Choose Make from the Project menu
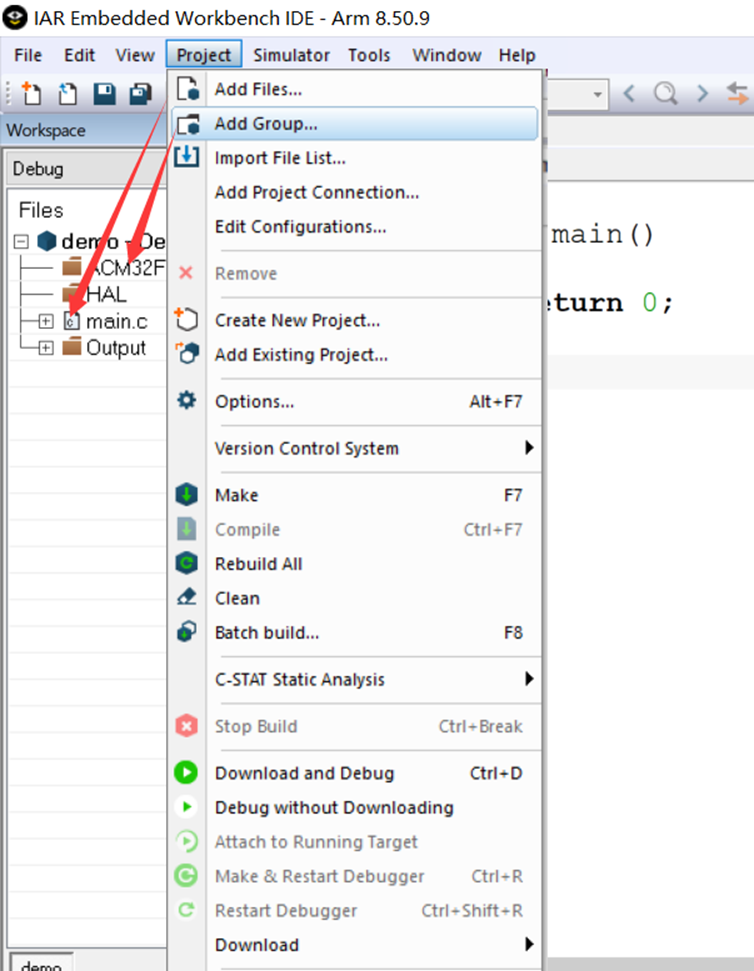 (236, 495)
